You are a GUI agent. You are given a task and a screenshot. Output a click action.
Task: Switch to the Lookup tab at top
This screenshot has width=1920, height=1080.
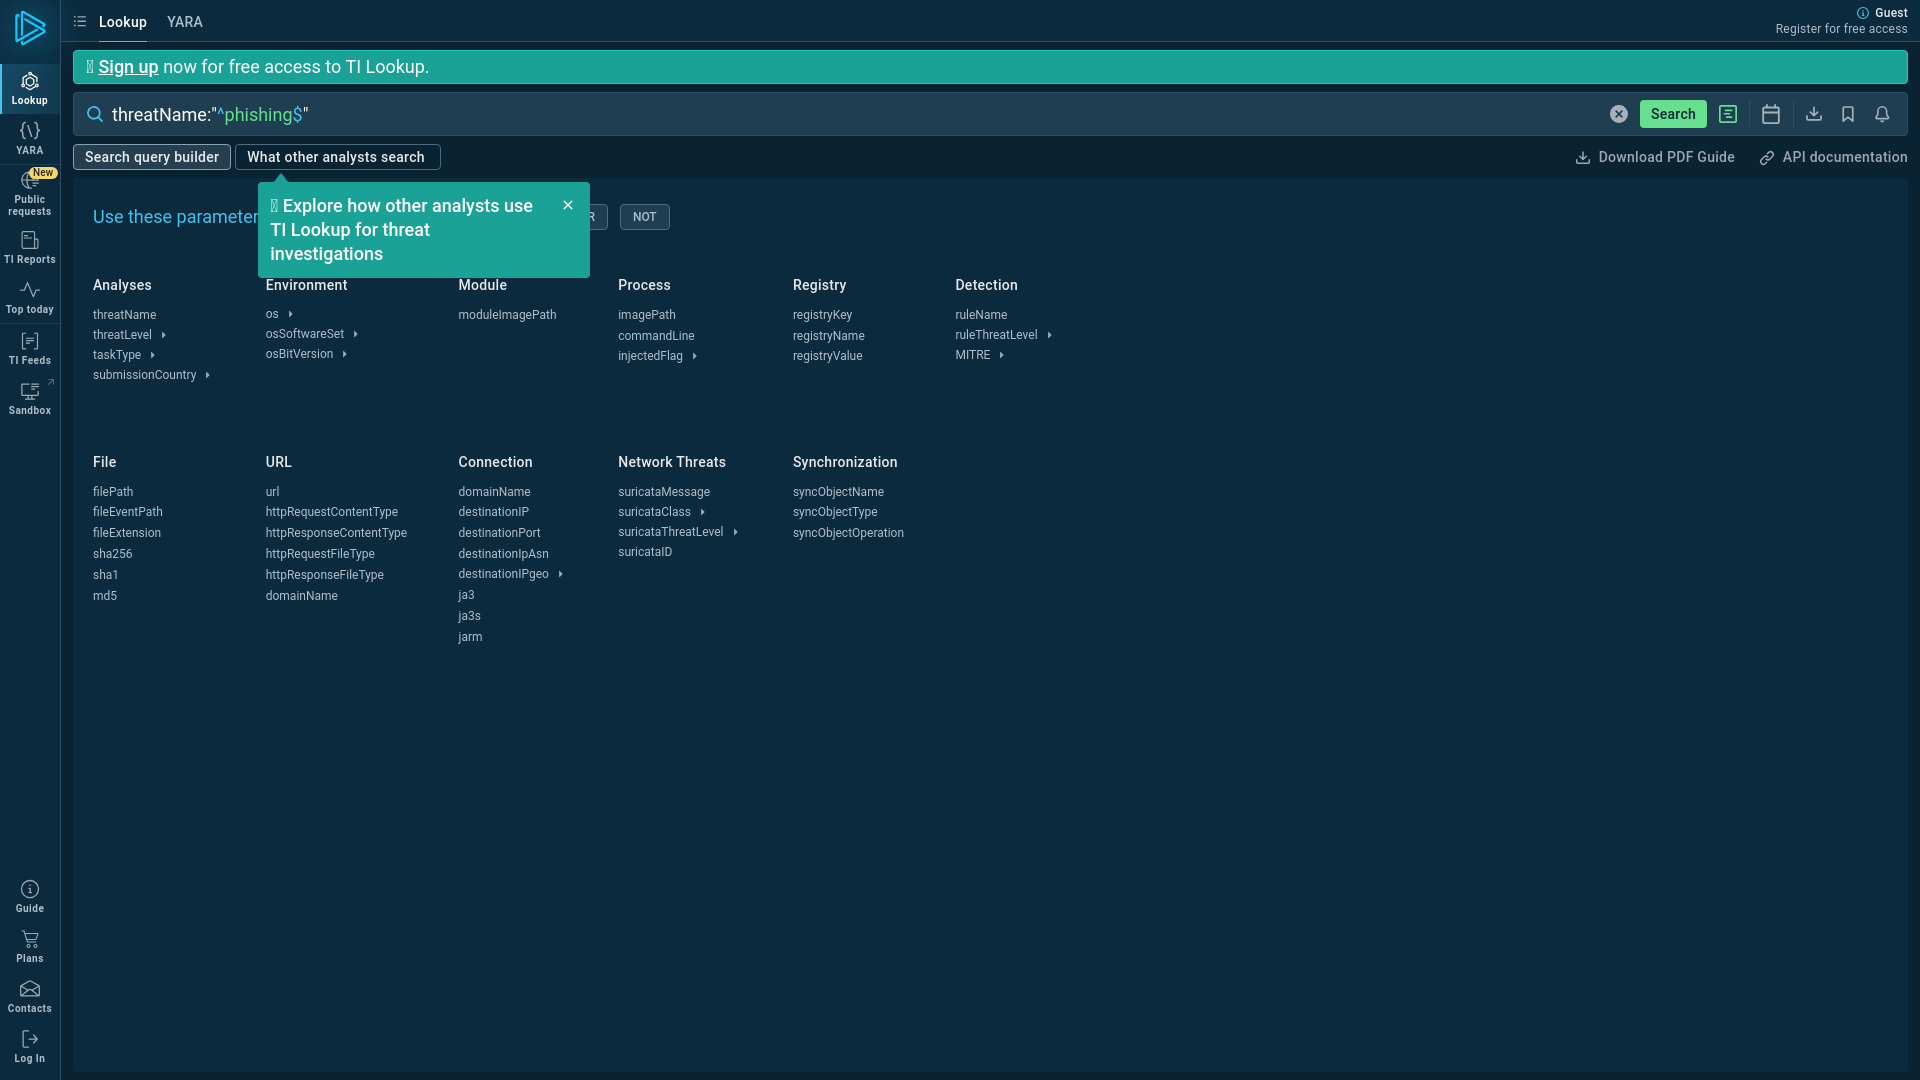122,21
